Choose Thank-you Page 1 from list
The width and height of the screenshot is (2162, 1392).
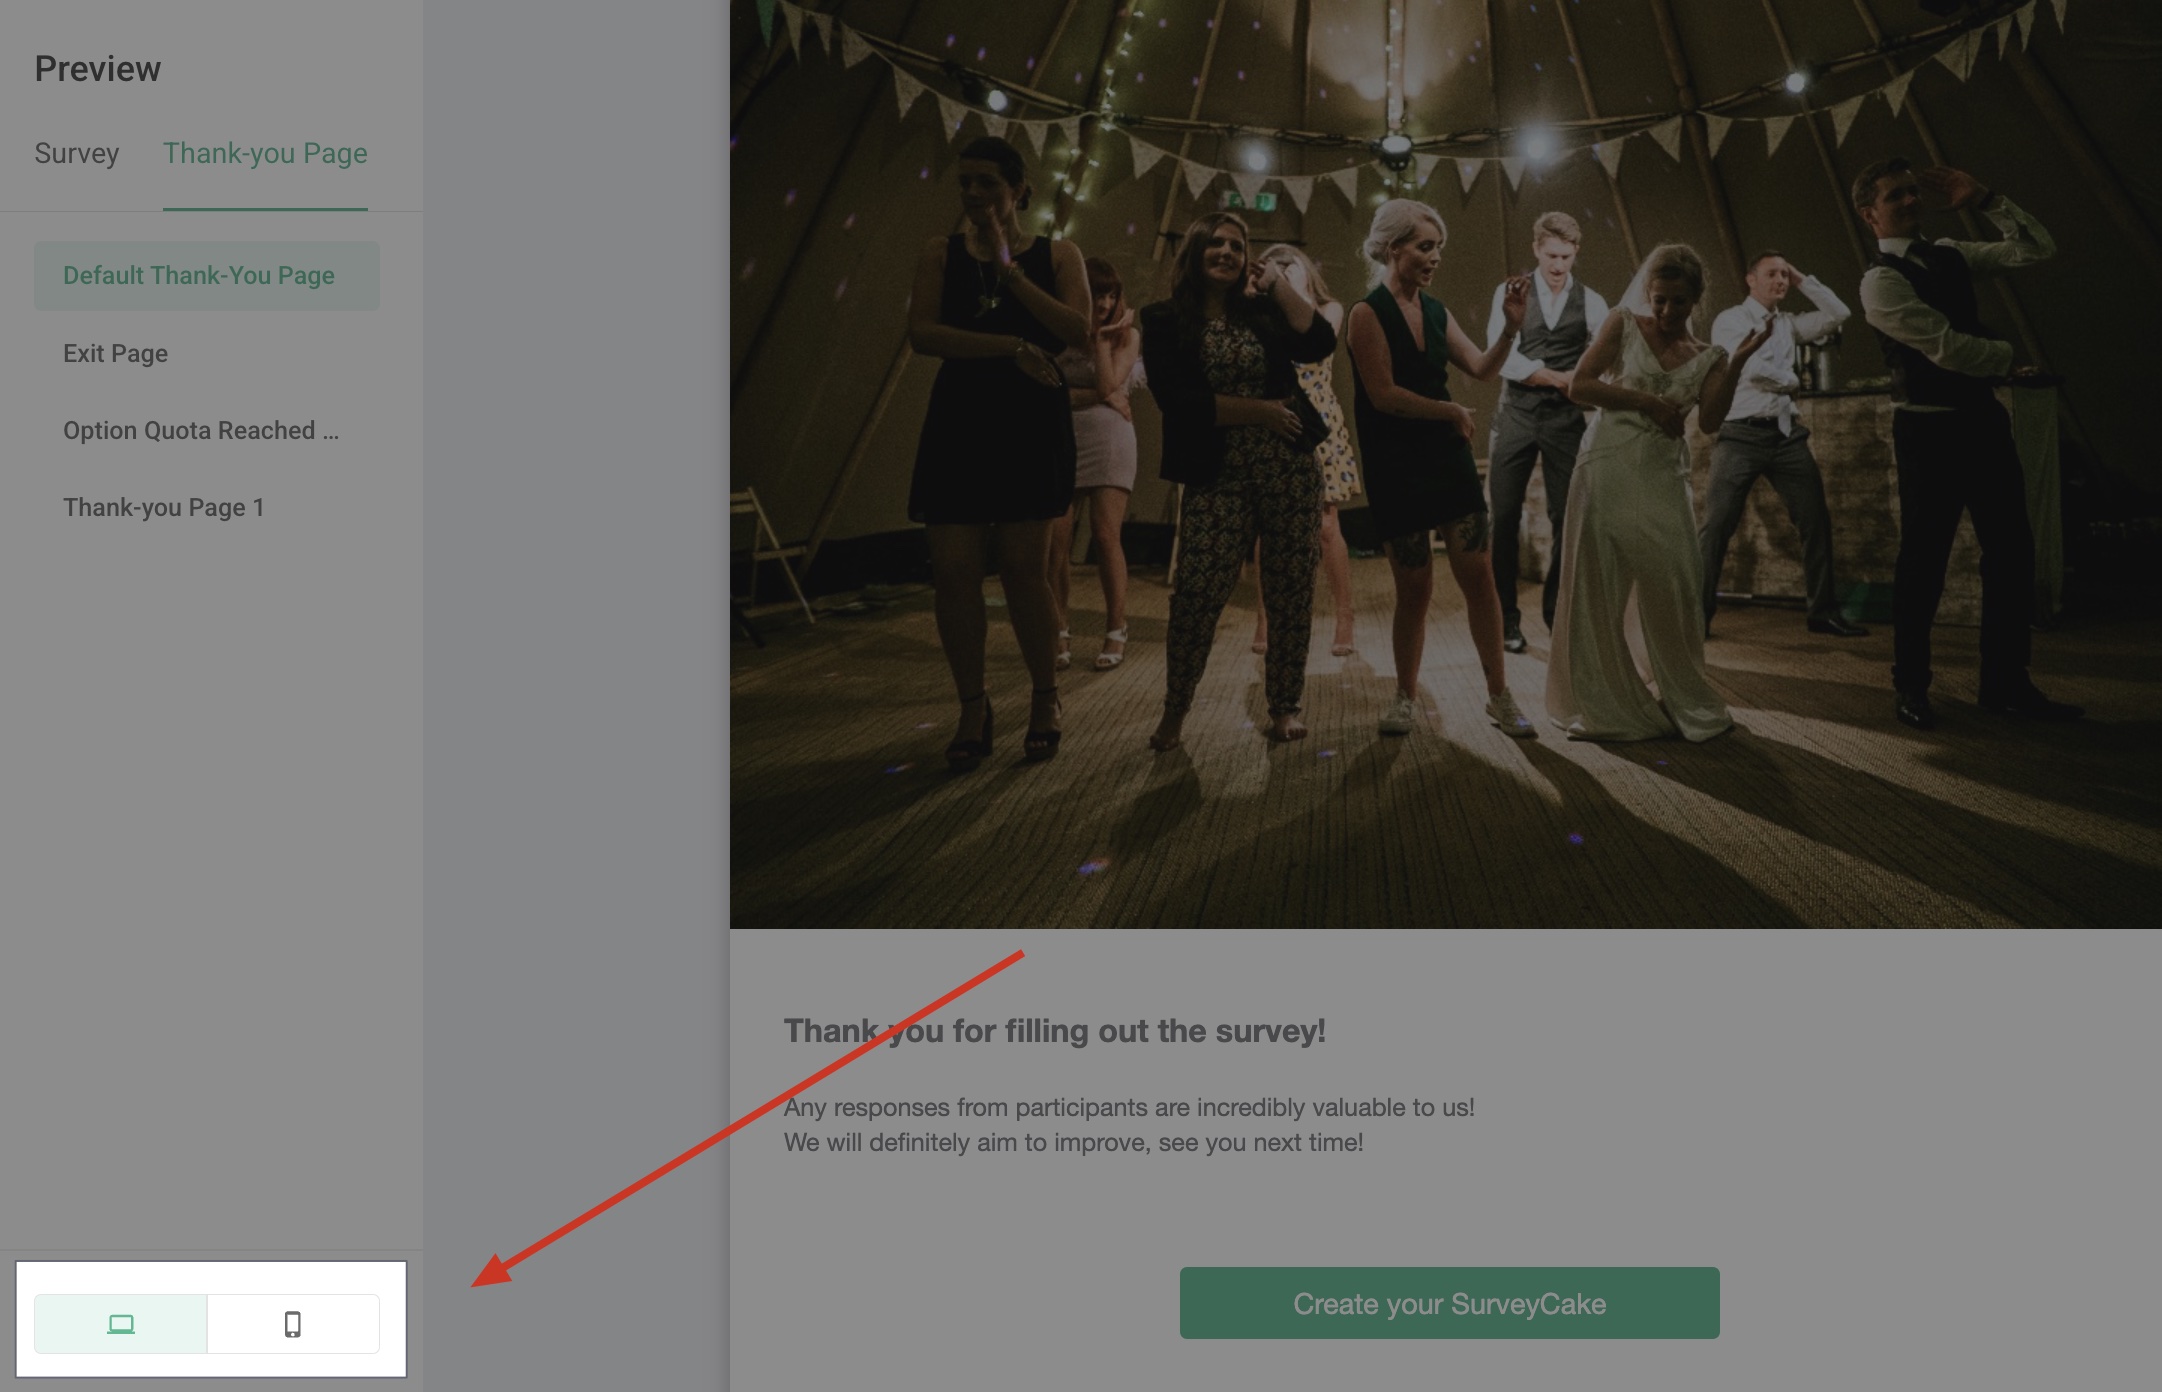point(164,508)
